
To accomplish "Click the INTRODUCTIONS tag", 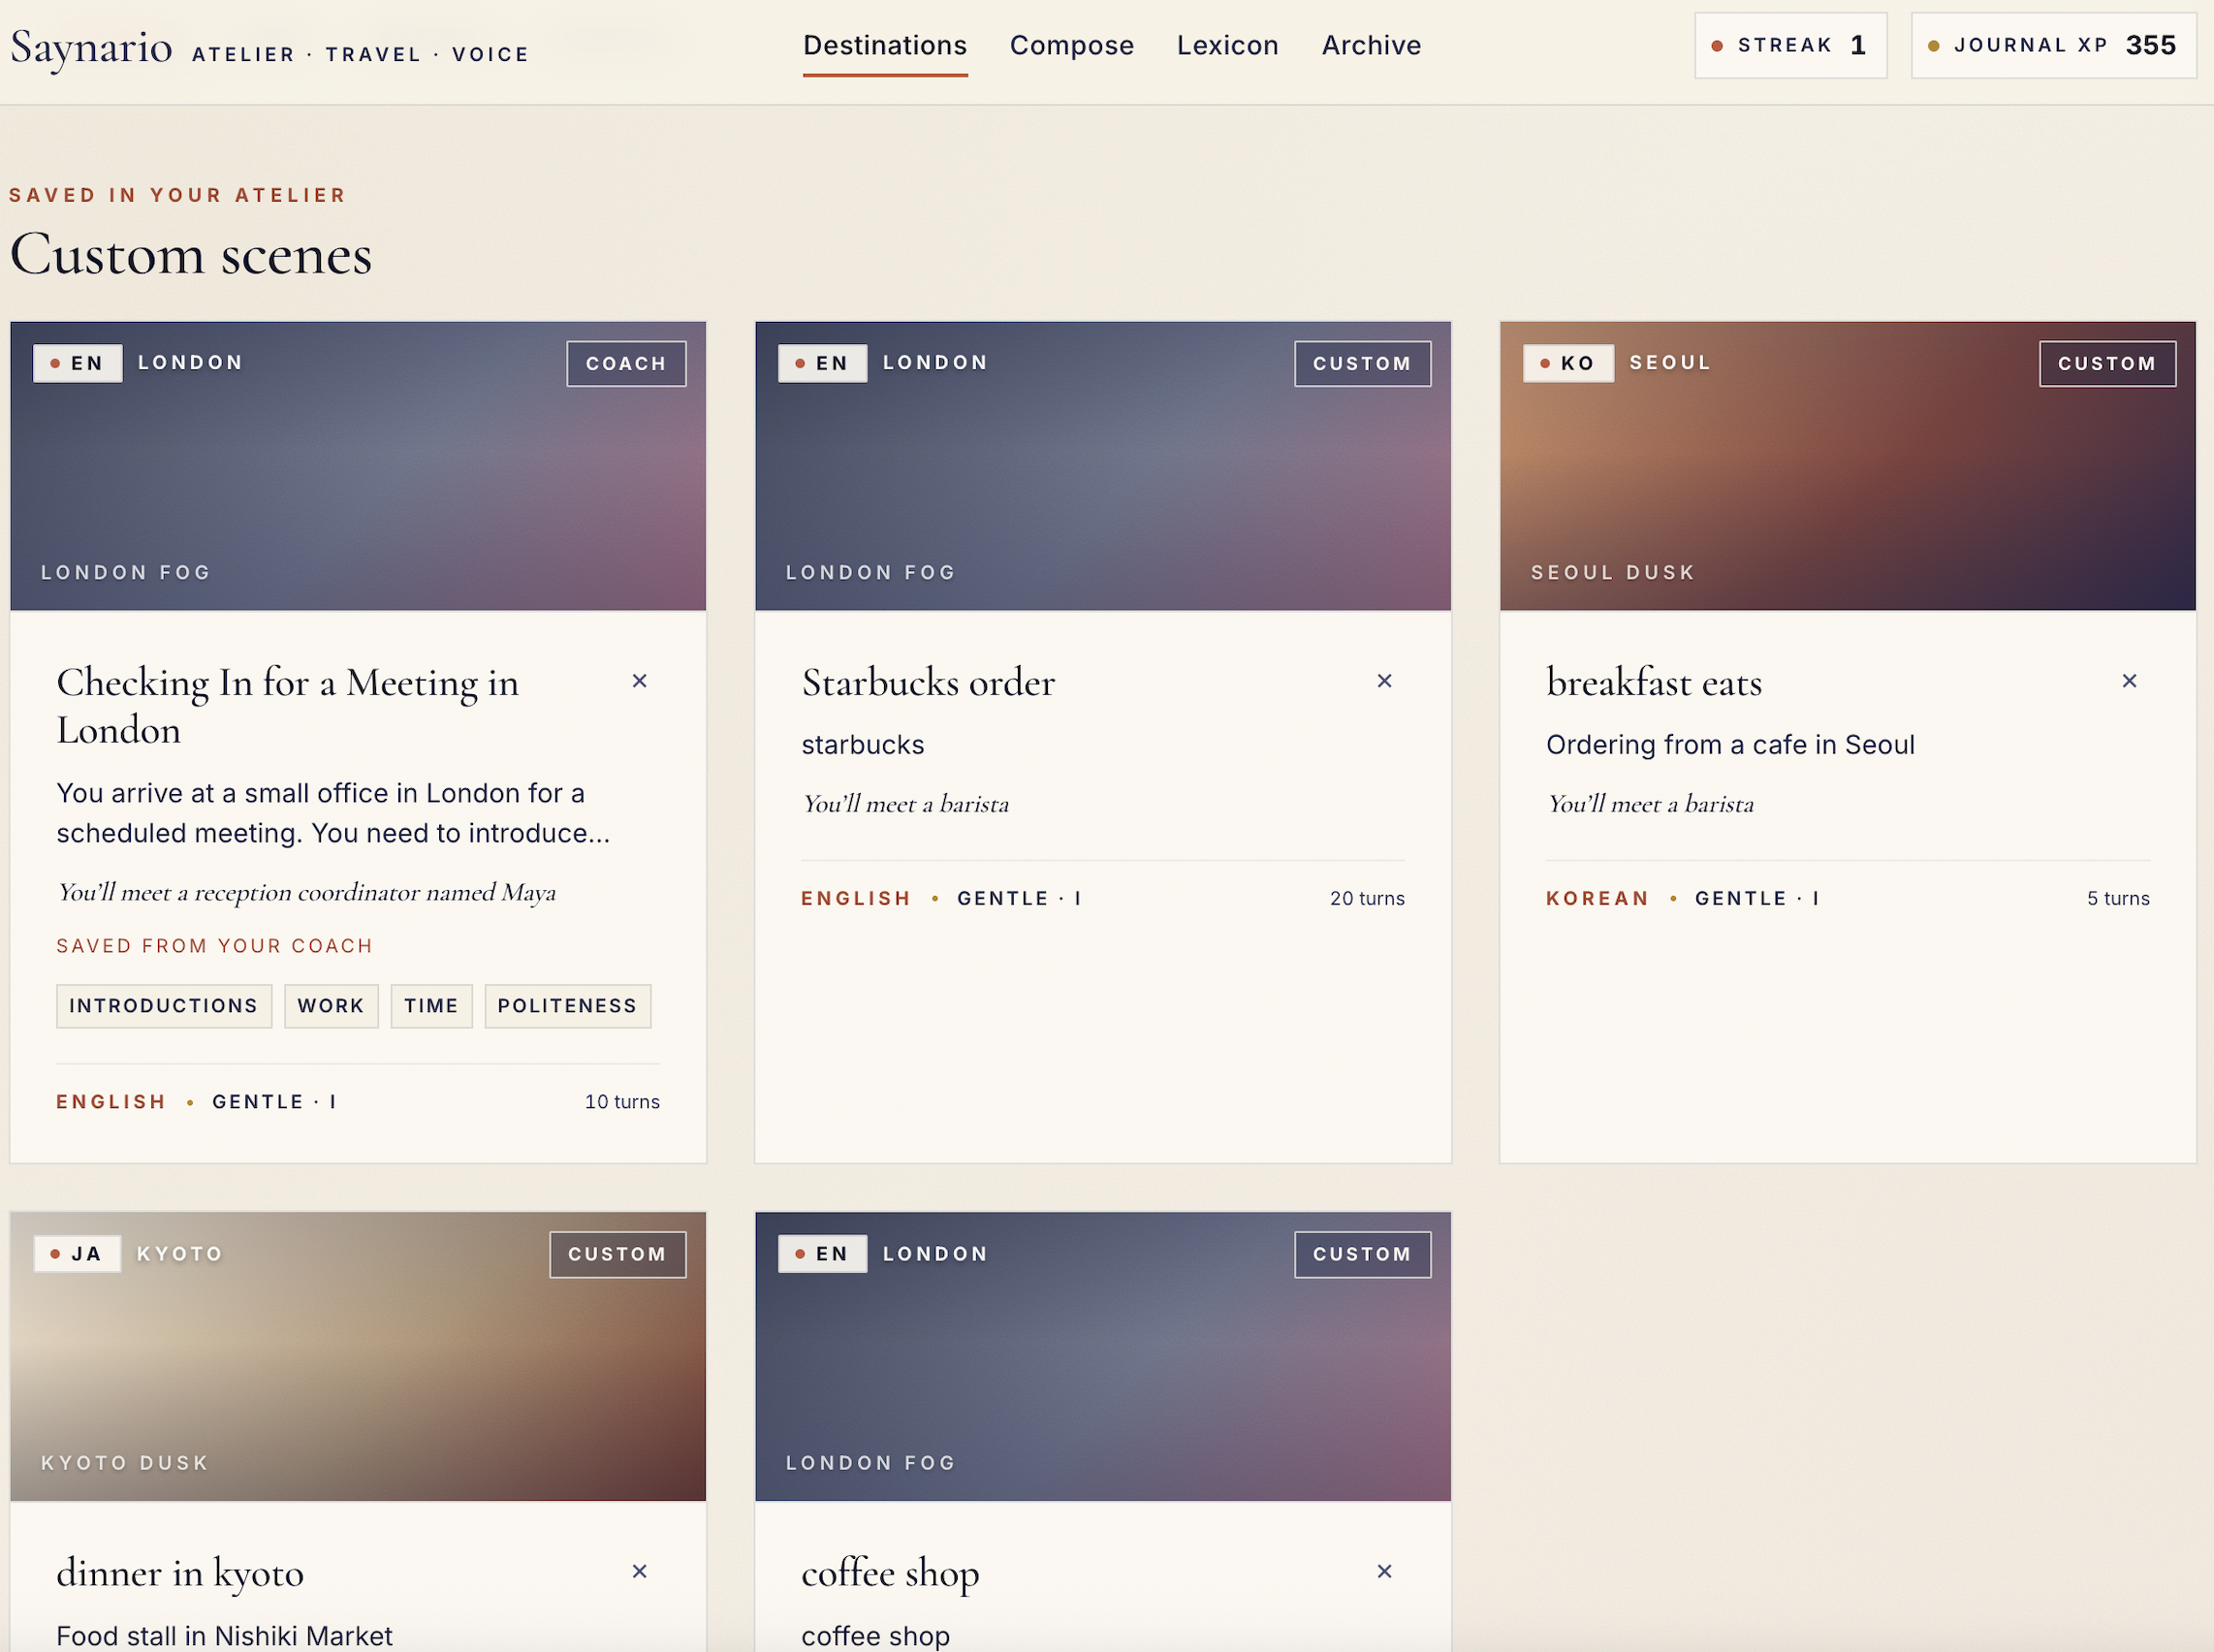I will pos(163,1005).
